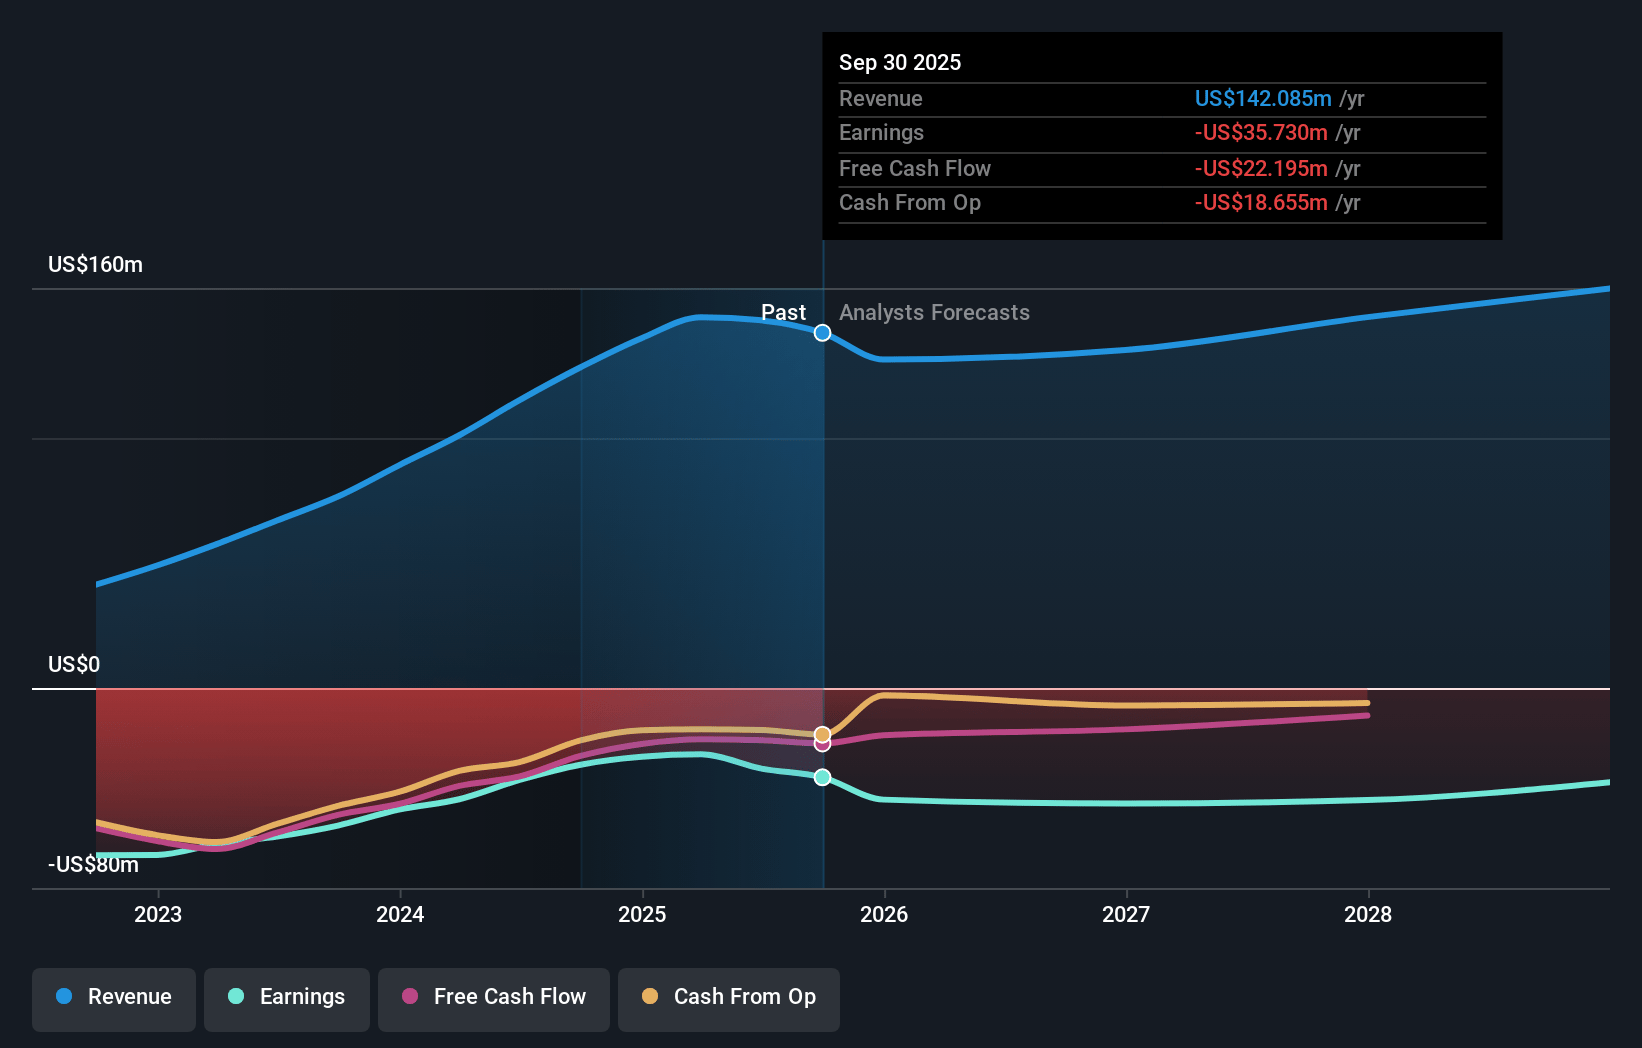
Task: Click the Past section label
Action: click(783, 313)
